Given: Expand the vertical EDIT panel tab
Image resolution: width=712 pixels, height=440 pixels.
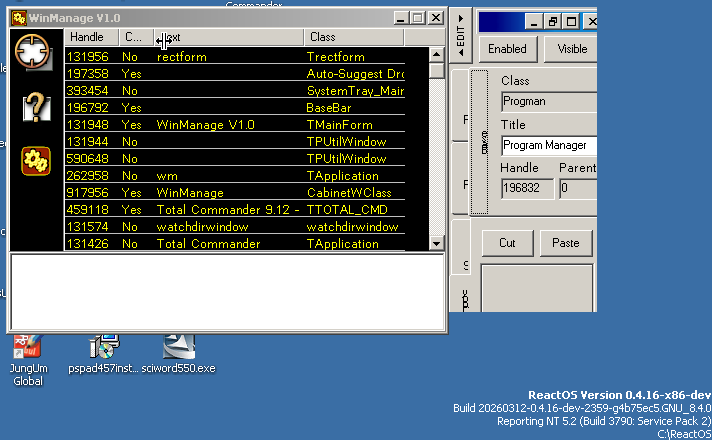Looking at the screenshot, I should pyautogui.click(x=460, y=34).
